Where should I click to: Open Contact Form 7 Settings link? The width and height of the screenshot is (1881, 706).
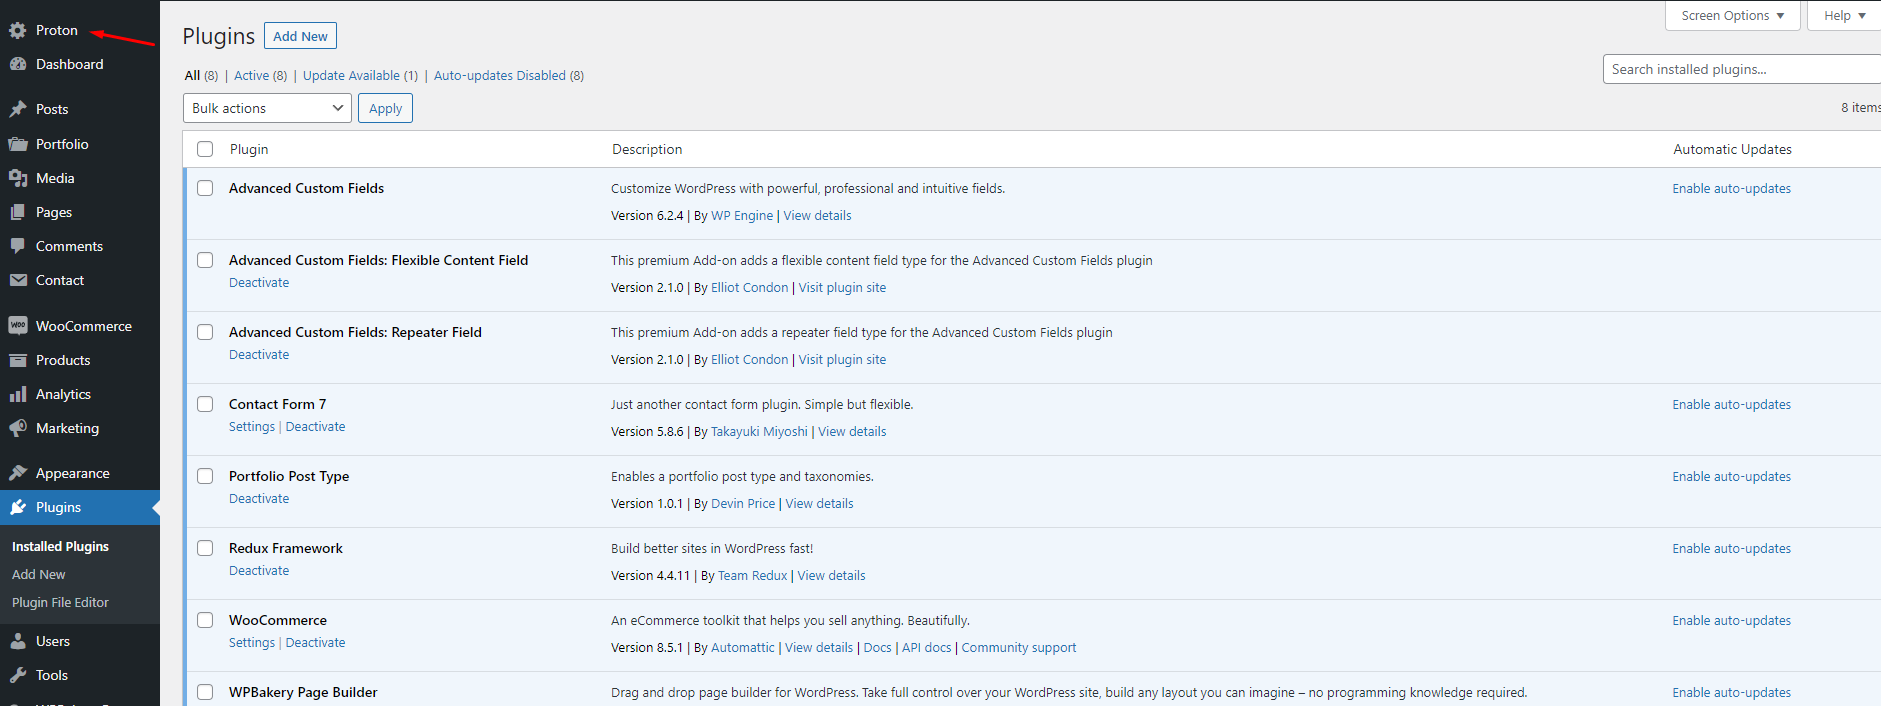[x=252, y=427]
